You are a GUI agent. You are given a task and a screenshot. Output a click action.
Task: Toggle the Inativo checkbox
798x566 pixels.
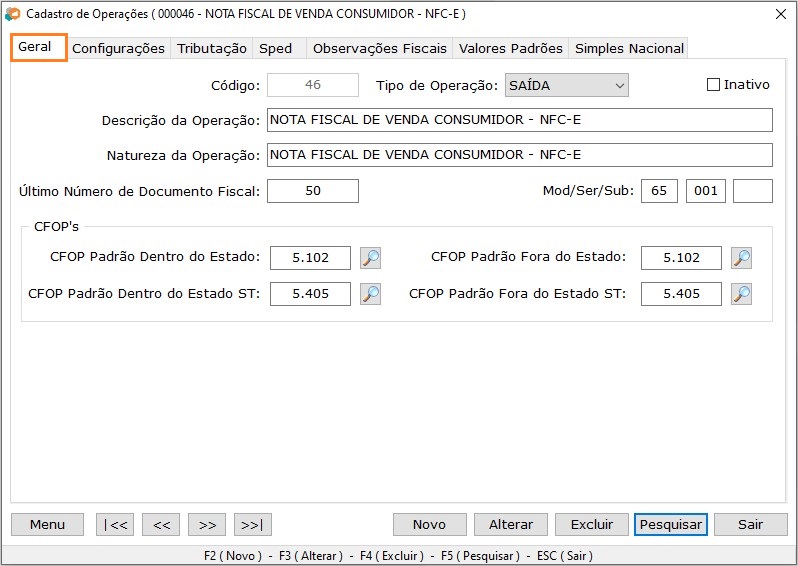(x=713, y=85)
